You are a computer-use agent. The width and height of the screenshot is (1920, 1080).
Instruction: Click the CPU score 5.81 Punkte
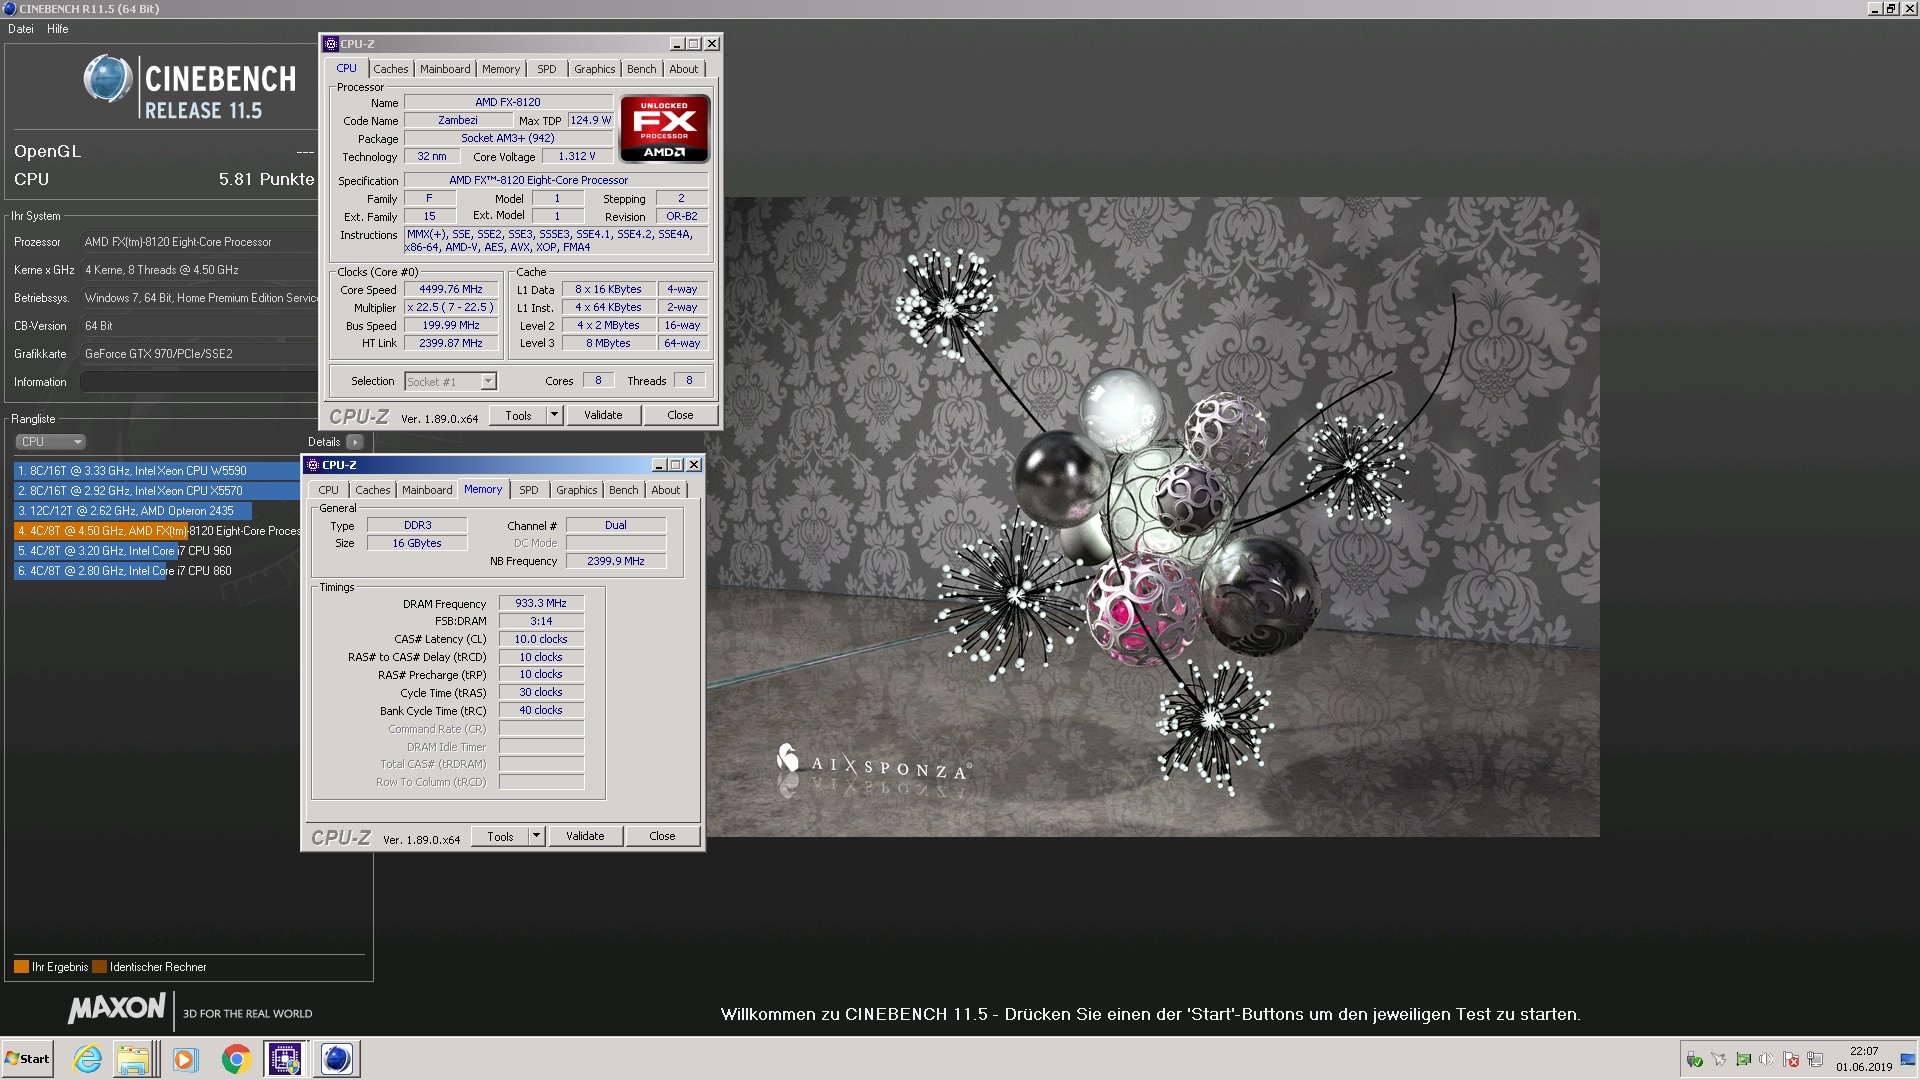266,179
